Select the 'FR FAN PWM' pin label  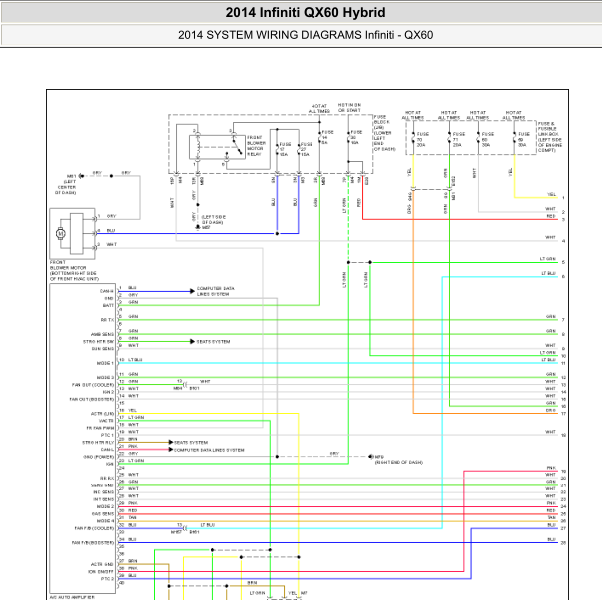[x=100, y=428]
